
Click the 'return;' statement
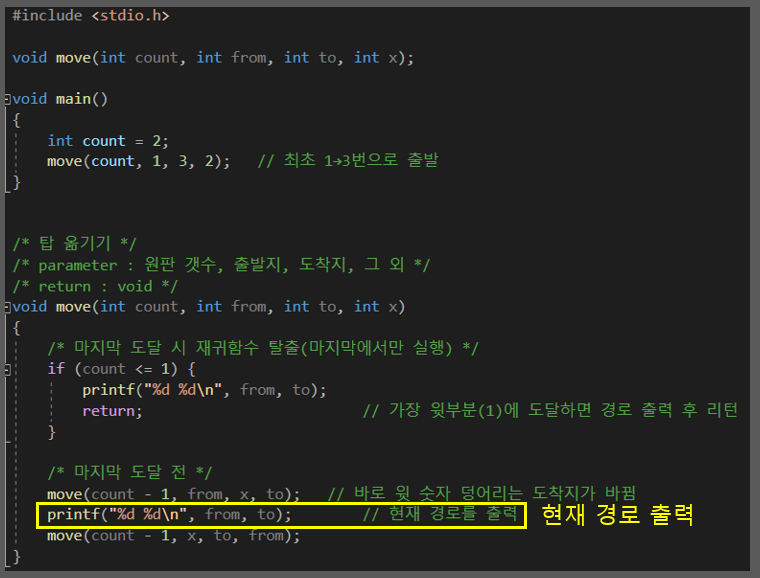tap(112, 411)
